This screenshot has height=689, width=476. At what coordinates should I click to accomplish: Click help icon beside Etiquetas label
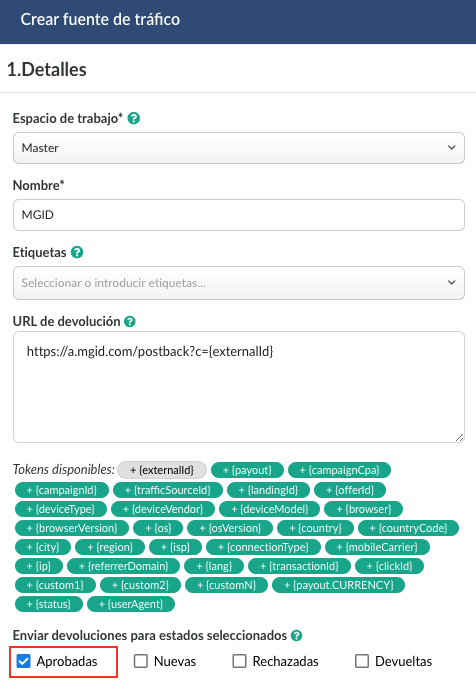pos(77,252)
